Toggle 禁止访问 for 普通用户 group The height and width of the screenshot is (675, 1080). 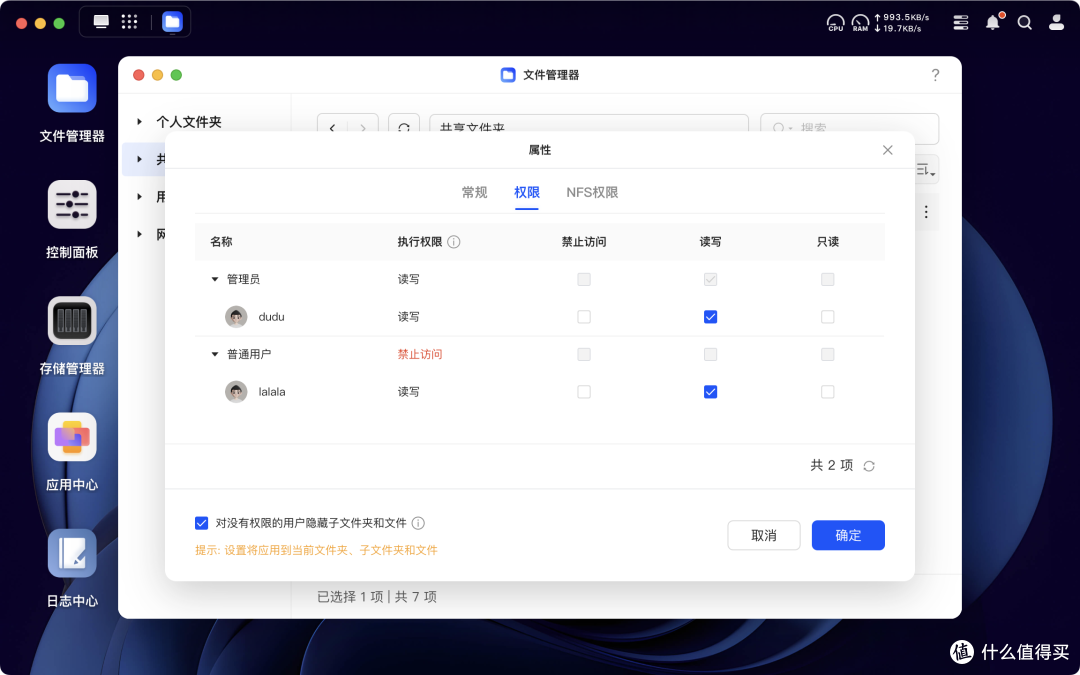584,355
